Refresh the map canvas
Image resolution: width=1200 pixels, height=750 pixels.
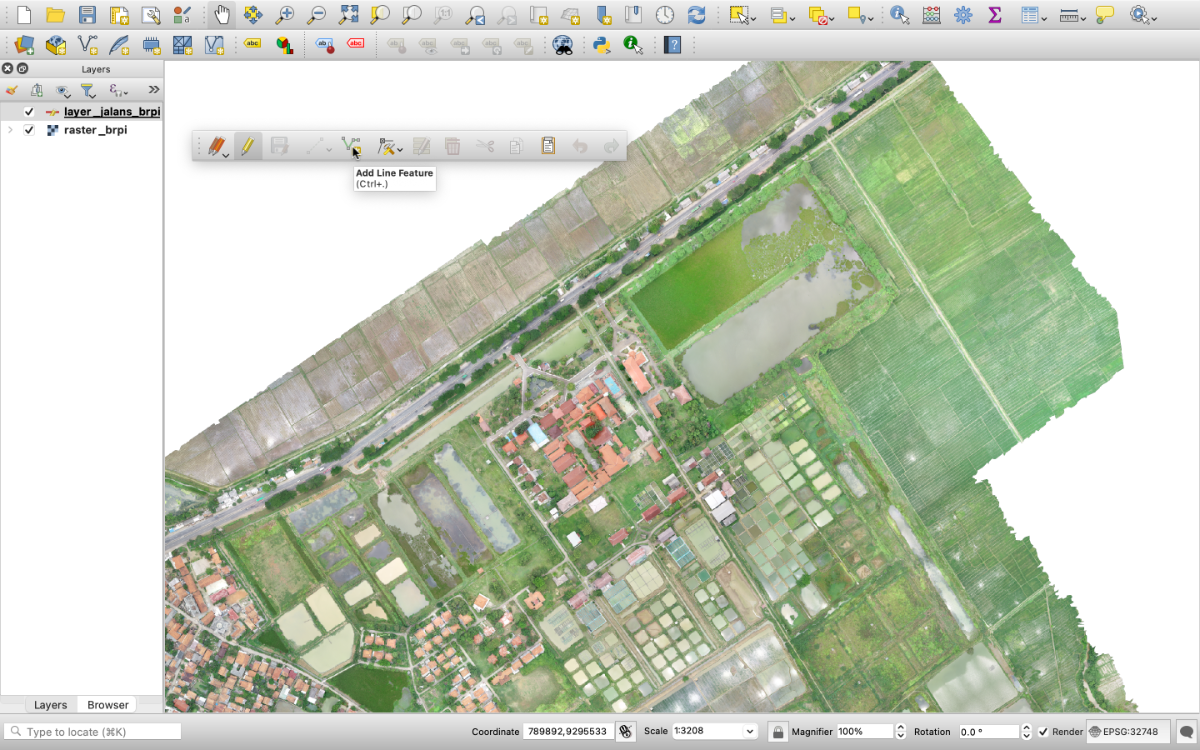[697, 15]
